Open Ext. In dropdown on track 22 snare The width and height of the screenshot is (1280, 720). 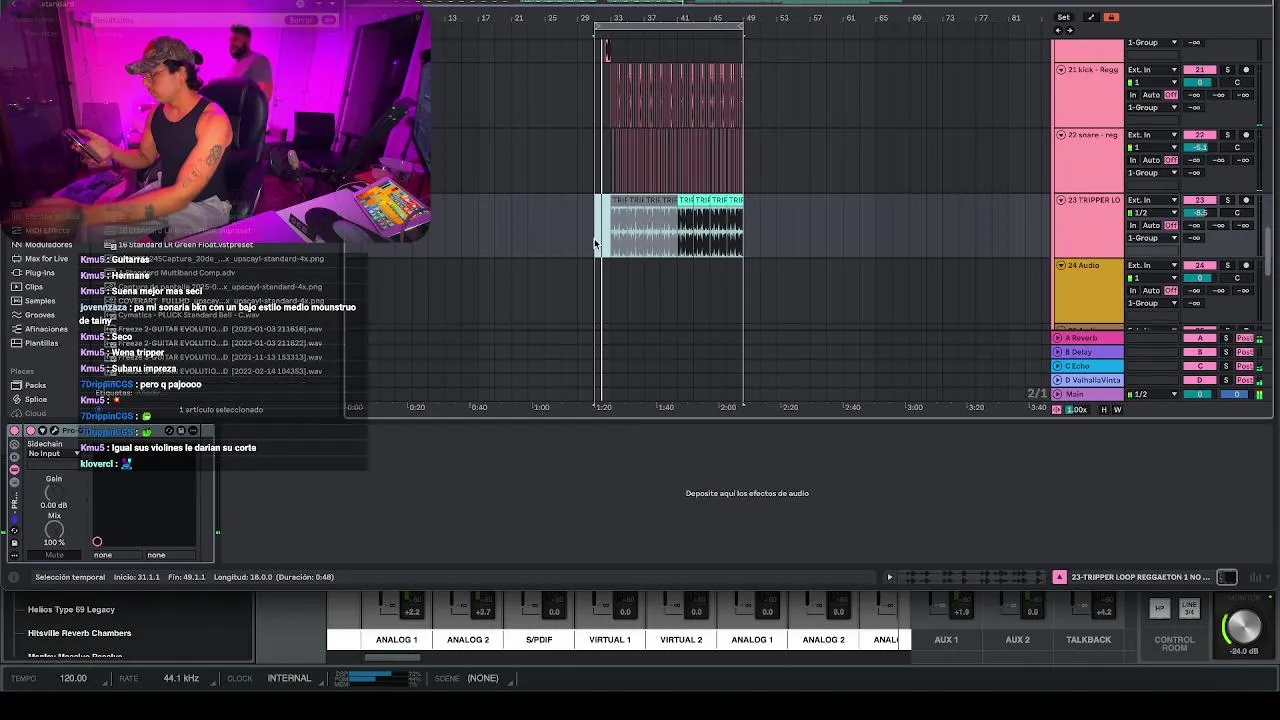1153,135
